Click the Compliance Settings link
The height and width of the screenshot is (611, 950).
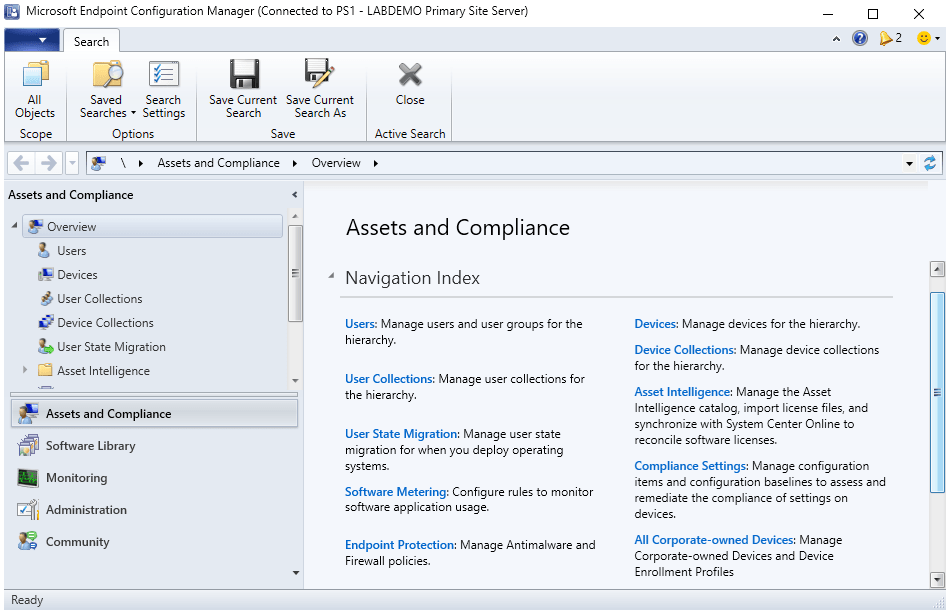click(x=690, y=466)
